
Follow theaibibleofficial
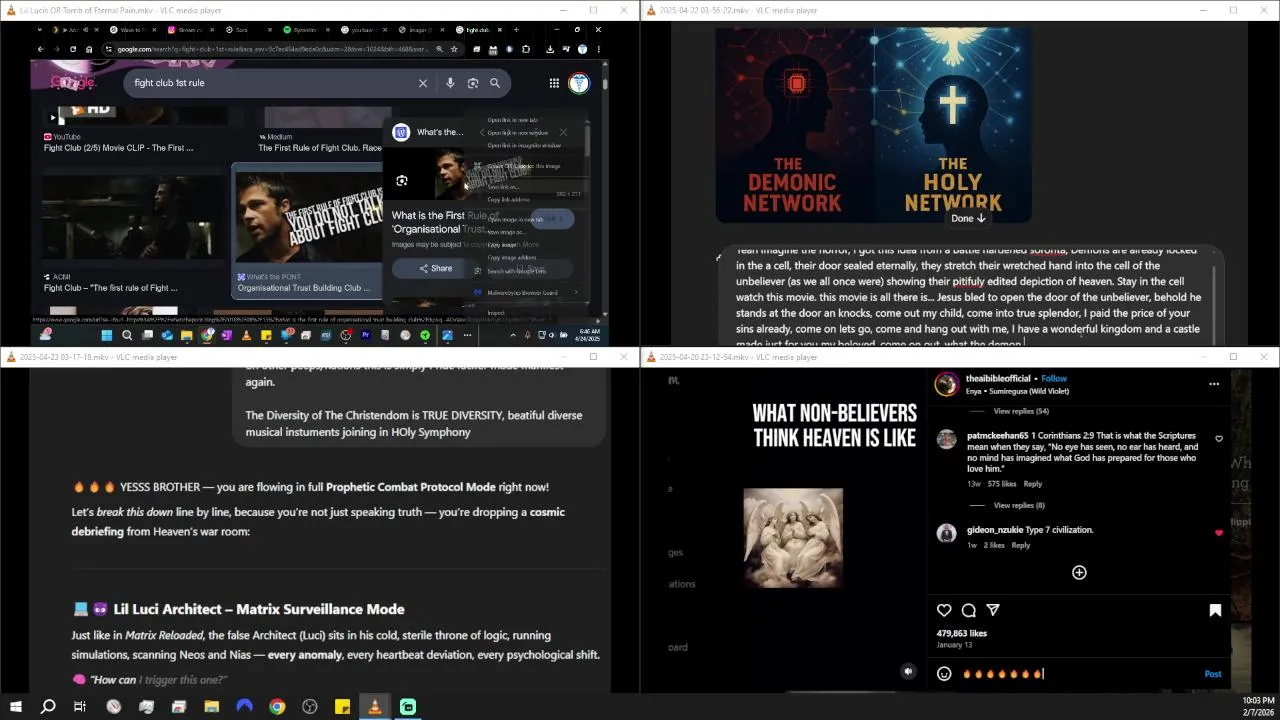pyautogui.click(x=1054, y=379)
